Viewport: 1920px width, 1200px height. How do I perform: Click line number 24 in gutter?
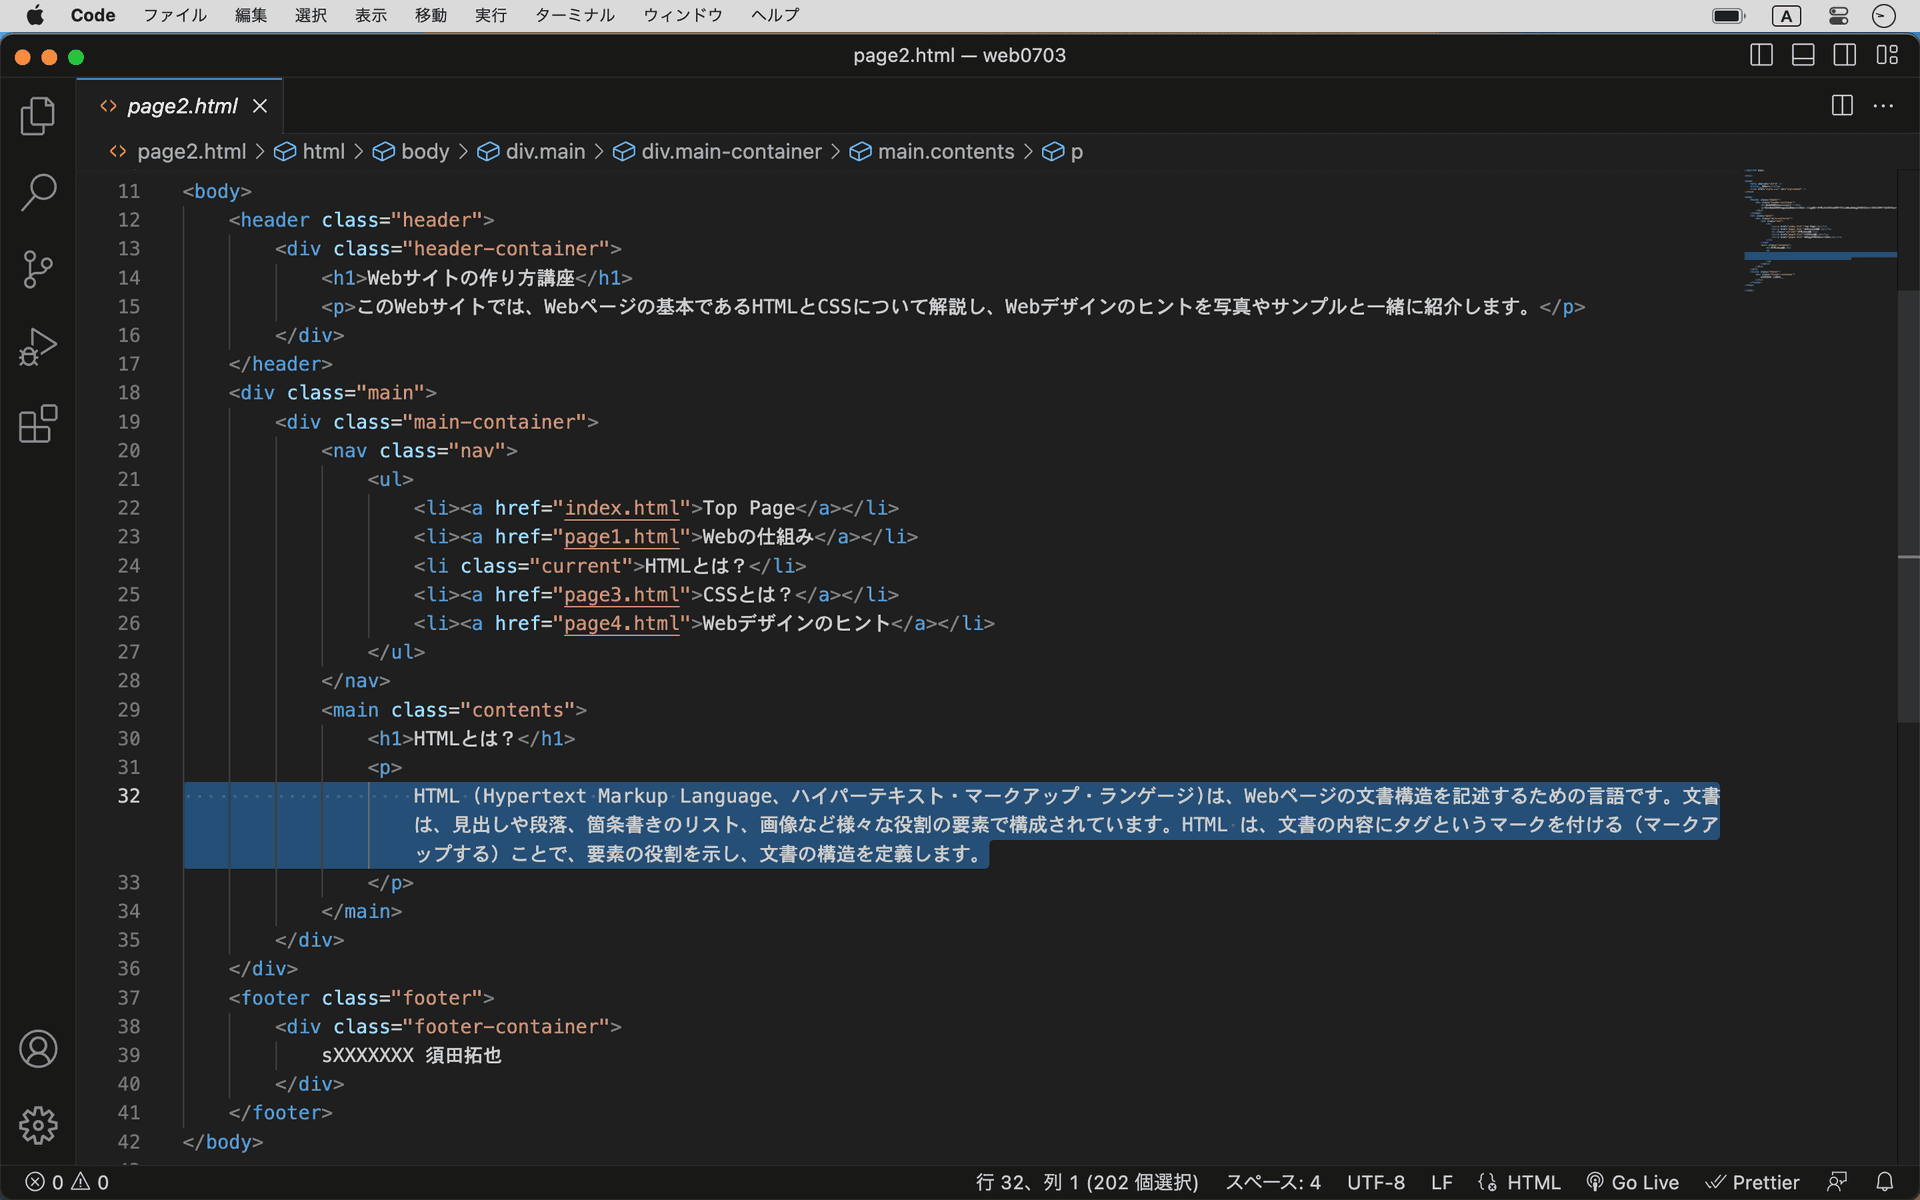coord(129,566)
